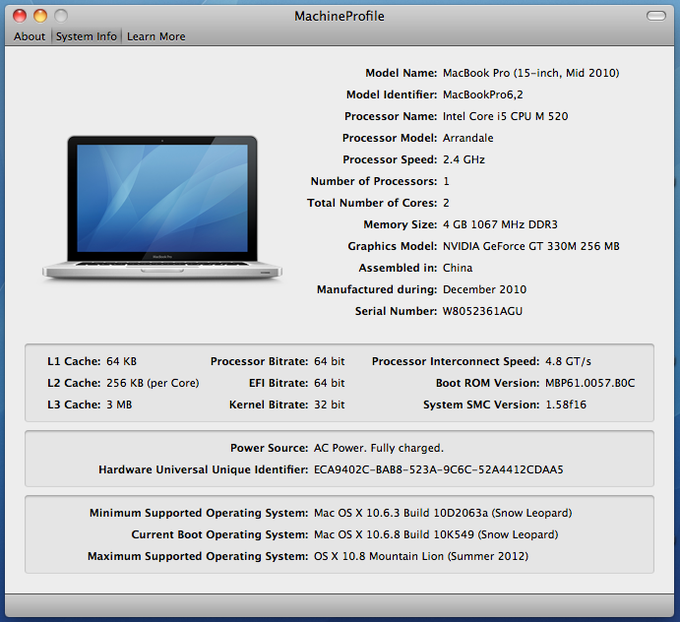Select graphics model 'NVIDIA GeForce GT 330M 256 MB'
Screen dimensions: 680x622
531,246
